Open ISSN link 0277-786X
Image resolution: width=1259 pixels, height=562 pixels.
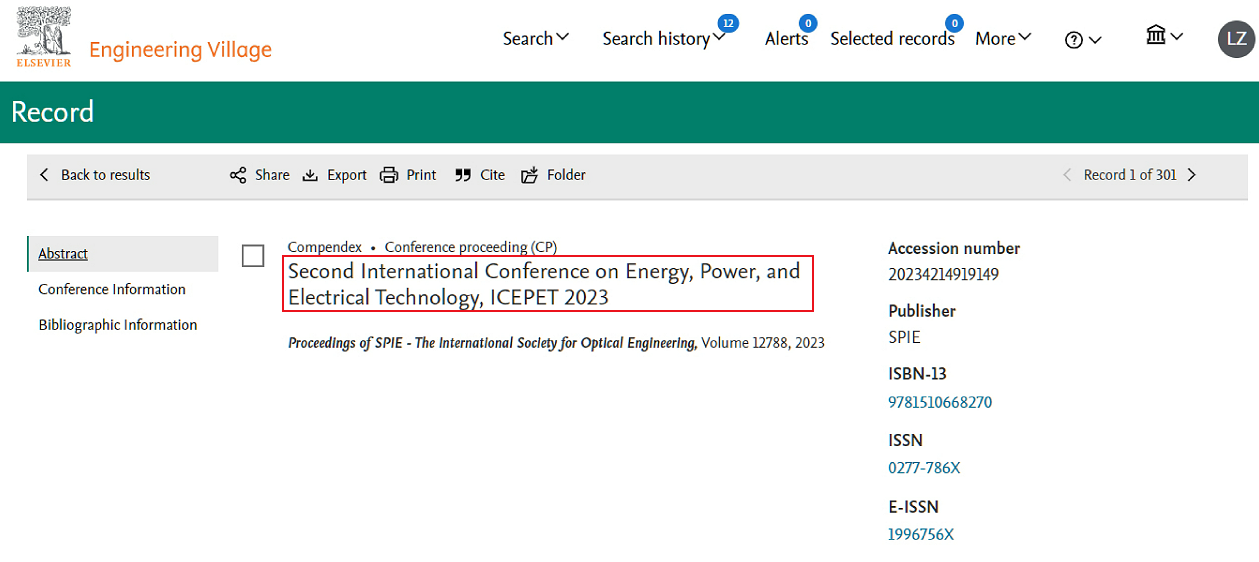click(924, 468)
